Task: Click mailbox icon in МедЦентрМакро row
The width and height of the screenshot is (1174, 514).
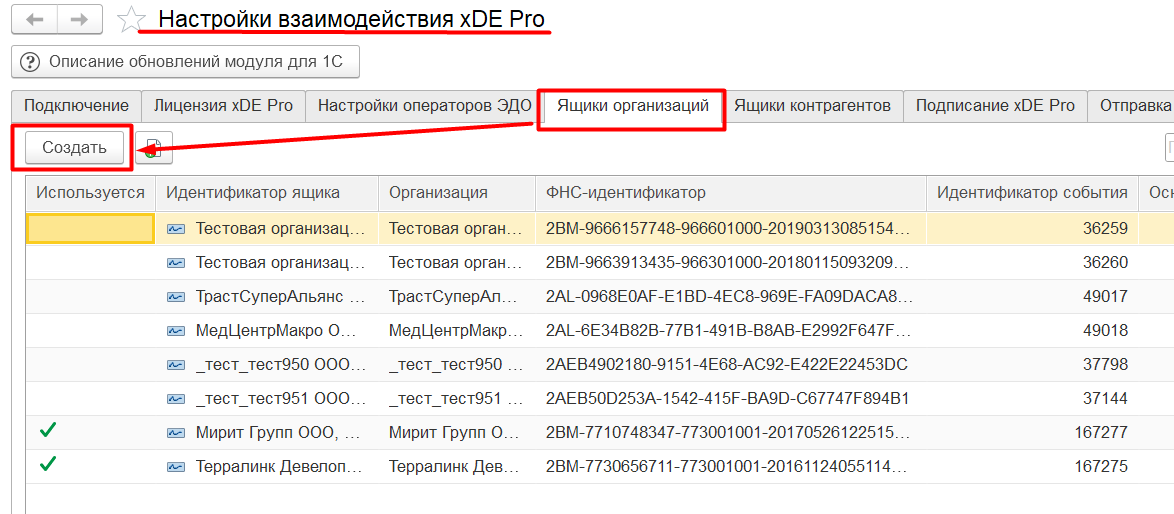Action: (x=176, y=331)
